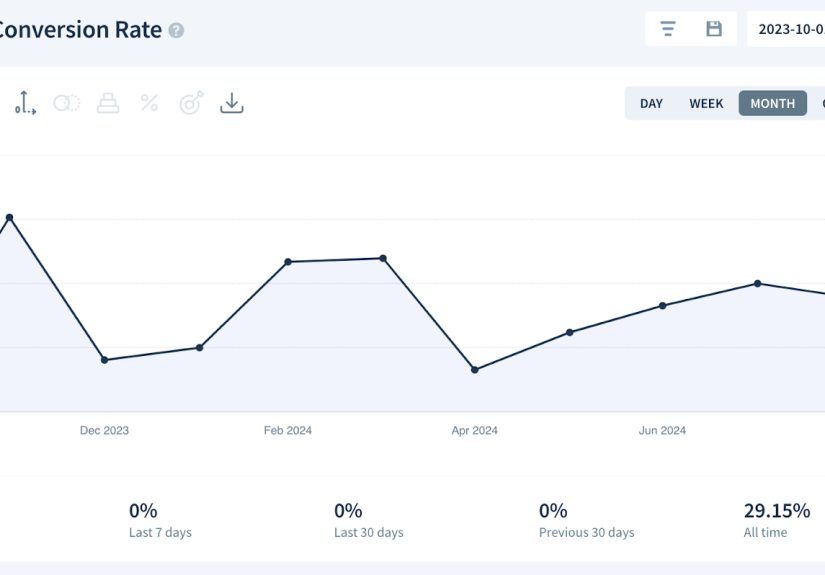Viewport: 825px width, 575px height.
Task: Toggle the stacked layers chart icon
Action: coord(108,103)
